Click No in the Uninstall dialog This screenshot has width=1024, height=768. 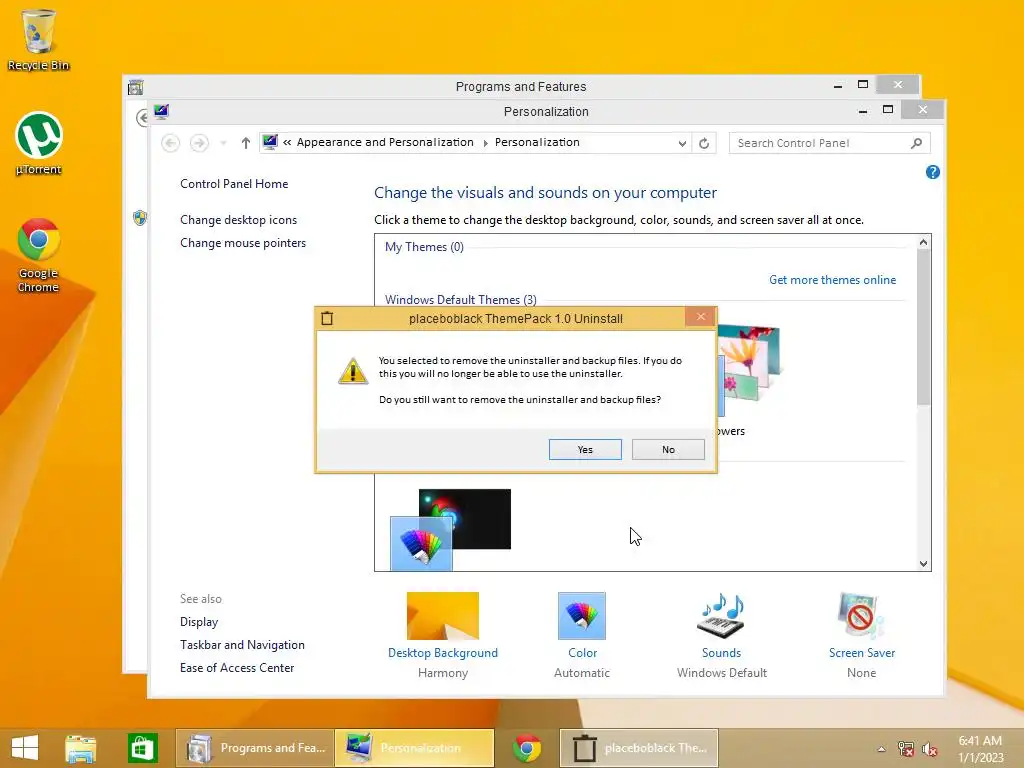pos(668,449)
